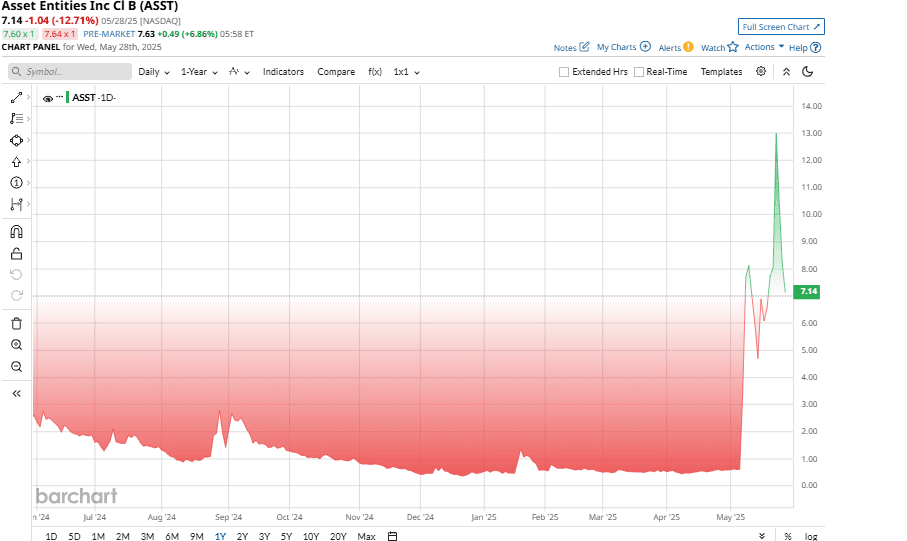This screenshot has height=541, width=907.
Task: Click the Full Screen Chart button
Action: pos(781,26)
